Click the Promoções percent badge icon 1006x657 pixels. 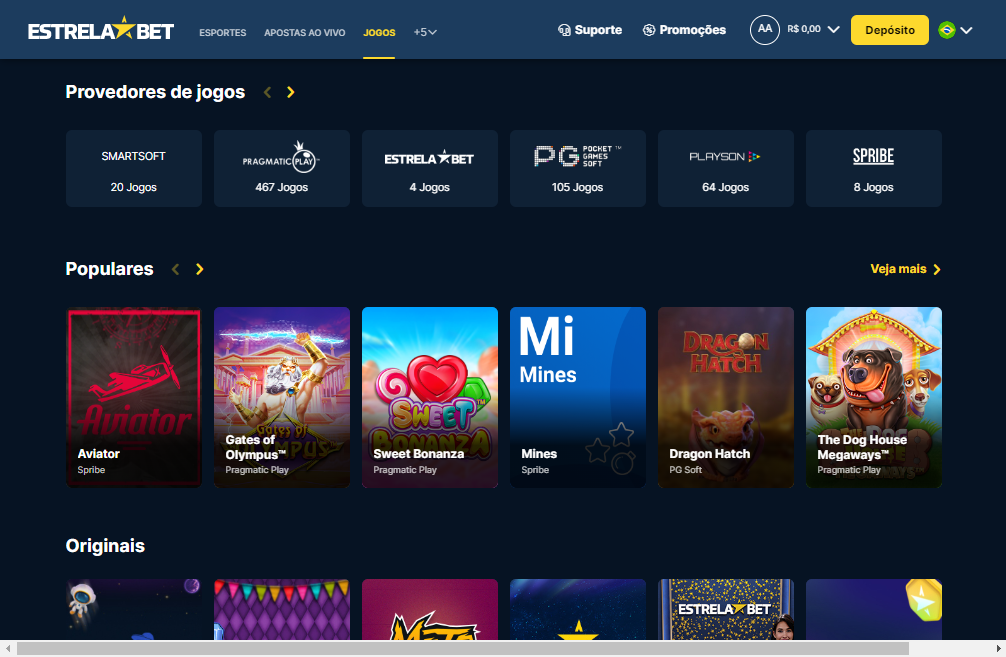point(649,30)
